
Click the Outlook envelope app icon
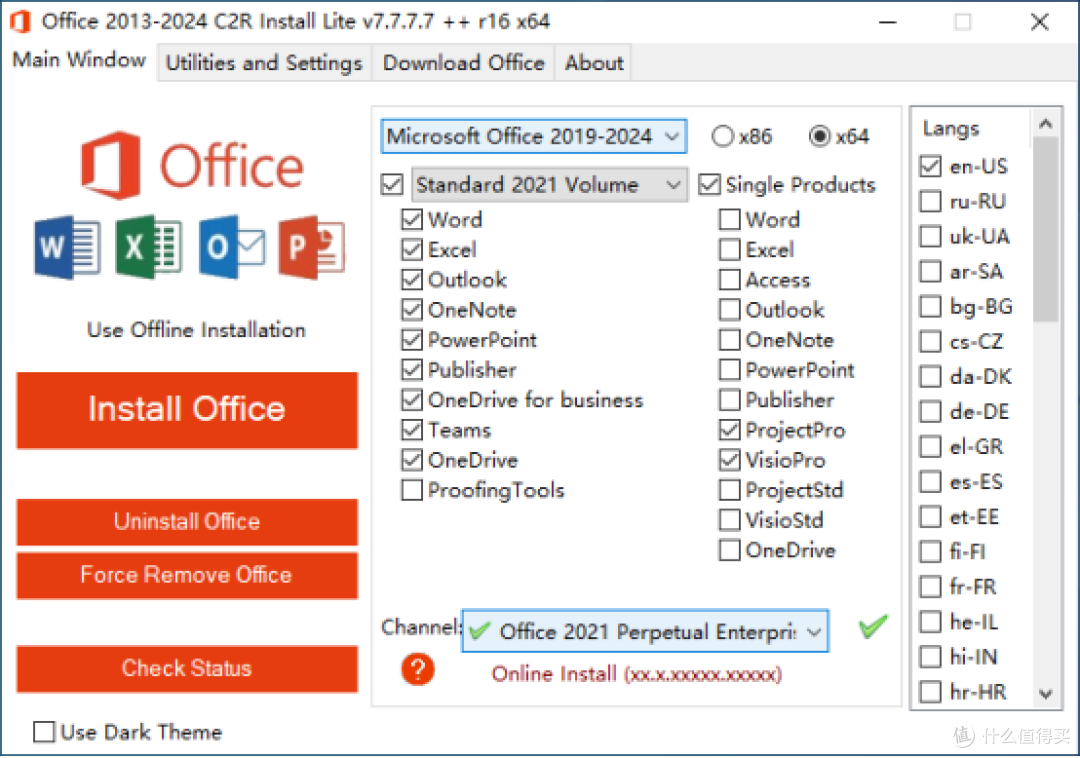[x=231, y=247]
